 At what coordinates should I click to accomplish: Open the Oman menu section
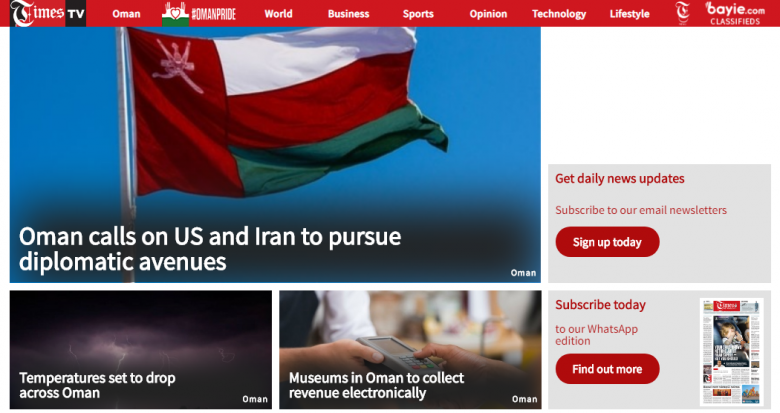click(126, 14)
